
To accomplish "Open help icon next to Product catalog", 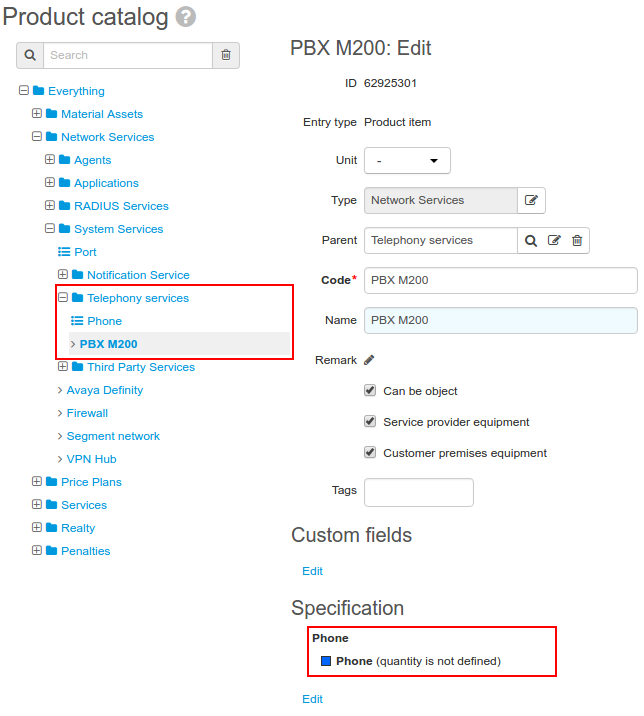I will tap(186, 17).
